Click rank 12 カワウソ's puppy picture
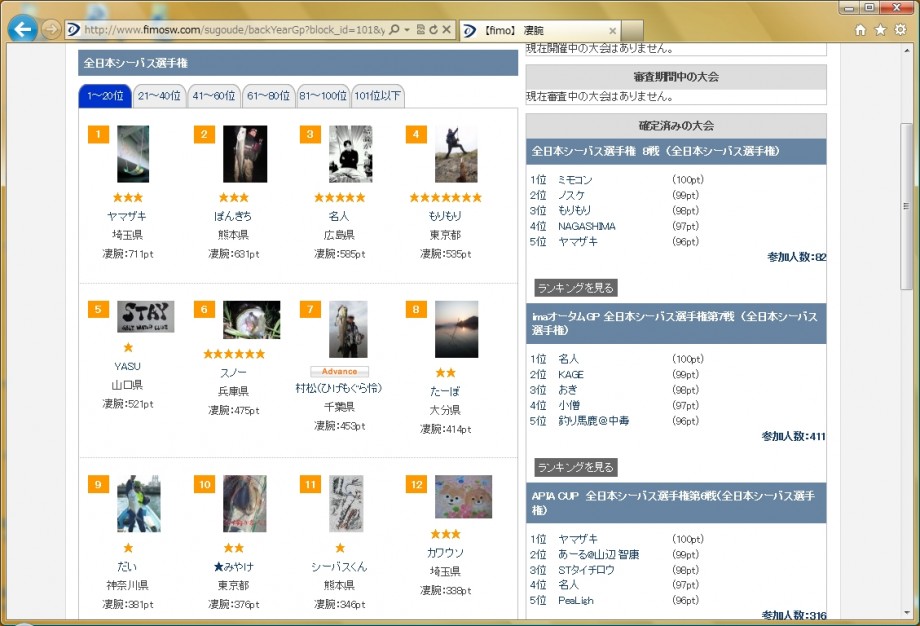Viewport: 920px width, 626px height. 464,496
